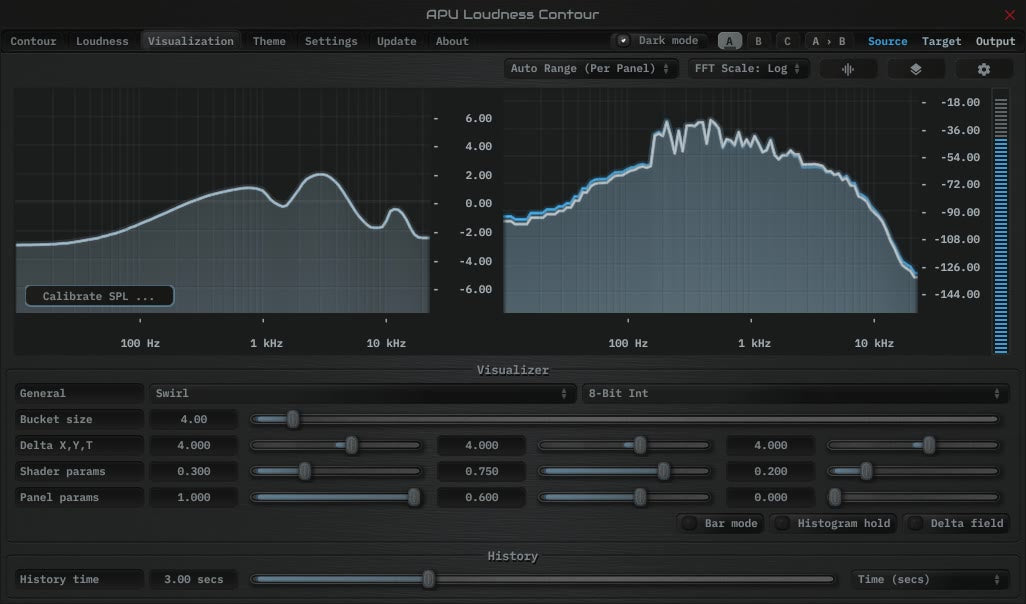This screenshot has height=604, width=1026.
Task: Open the FFT Scale: Log dropdown
Action: tap(748, 69)
